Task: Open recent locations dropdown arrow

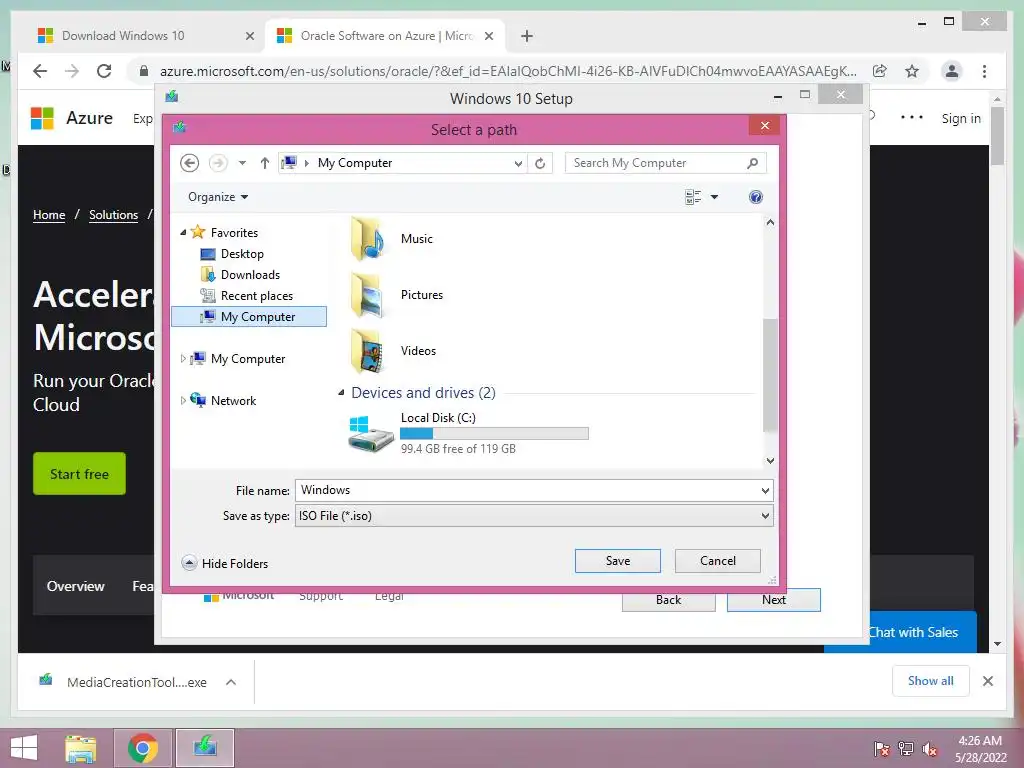Action: [x=242, y=163]
